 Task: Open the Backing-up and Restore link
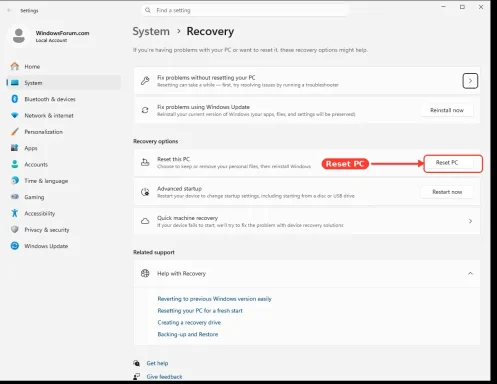[x=188, y=334]
